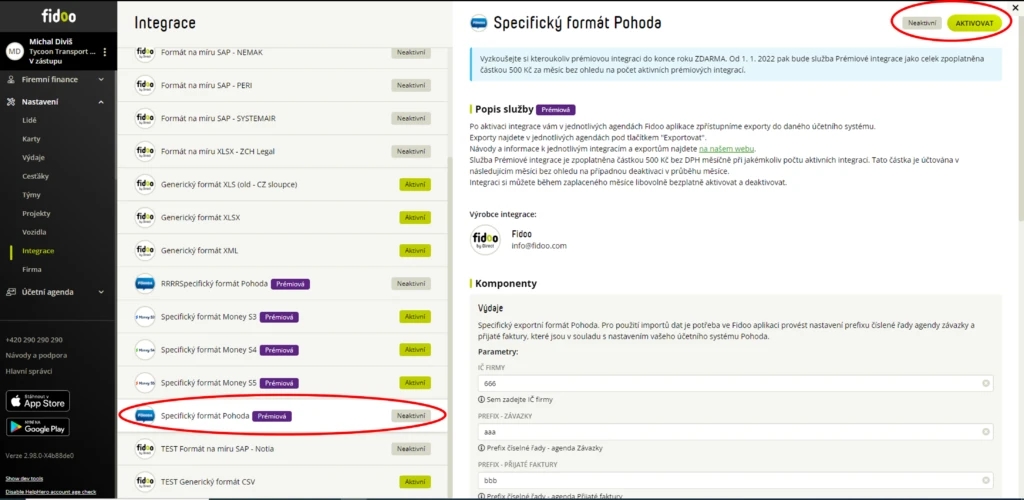Click the ACTIVATE (AKTIVOVAT) button
This screenshot has width=1024, height=500.
click(974, 23)
